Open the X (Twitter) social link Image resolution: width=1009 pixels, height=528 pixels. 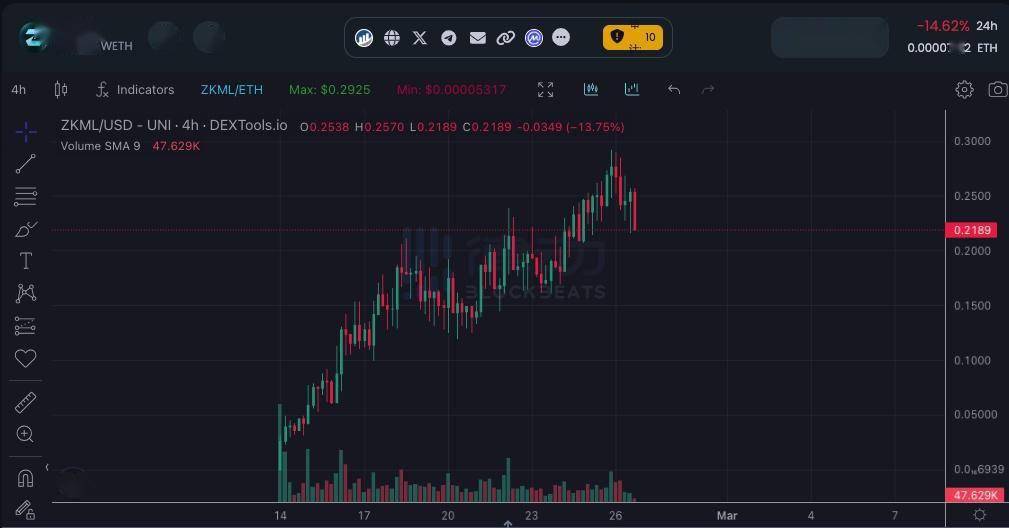420,38
